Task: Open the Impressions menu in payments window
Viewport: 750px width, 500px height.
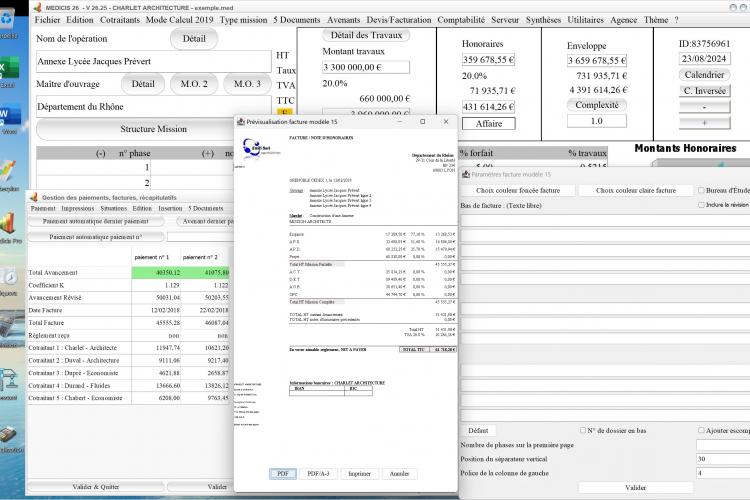Action: (77, 209)
